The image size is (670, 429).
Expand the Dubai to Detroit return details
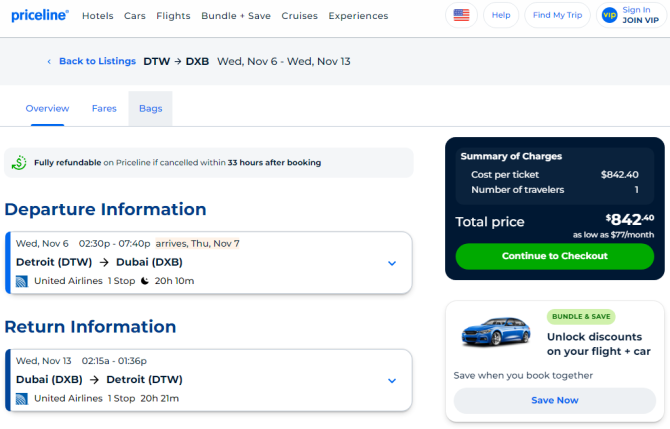(x=392, y=381)
